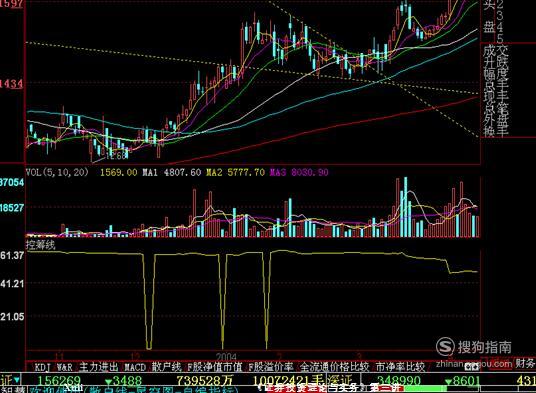The width and height of the screenshot is (536, 393).
Task: Click the 18527 volume axis label
Action: pos(12,207)
